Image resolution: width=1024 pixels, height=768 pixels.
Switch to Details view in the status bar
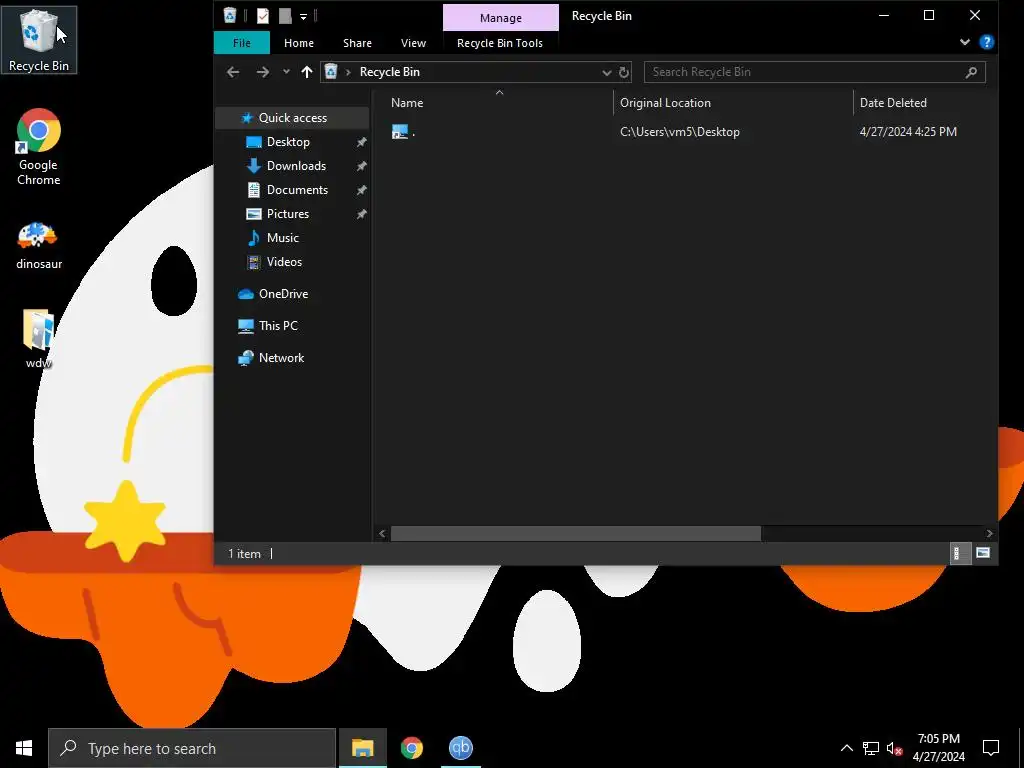[958, 554]
